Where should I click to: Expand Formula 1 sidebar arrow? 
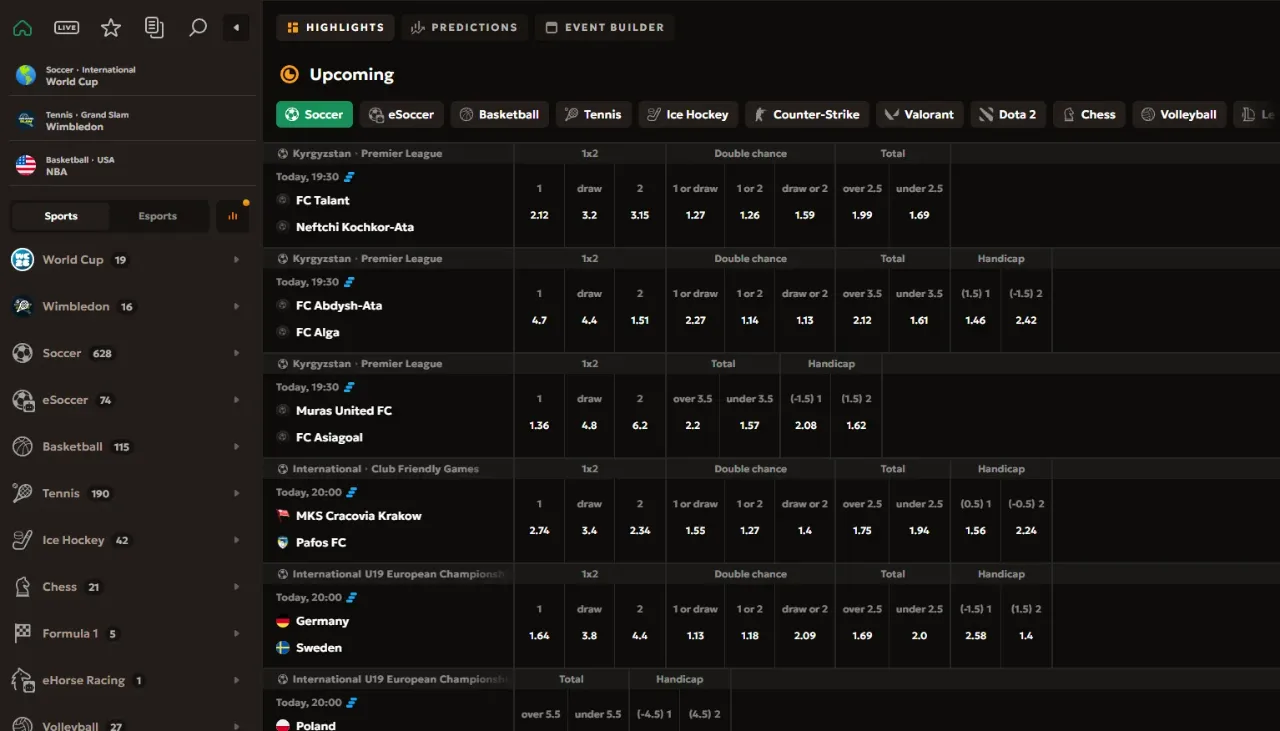tap(237, 633)
